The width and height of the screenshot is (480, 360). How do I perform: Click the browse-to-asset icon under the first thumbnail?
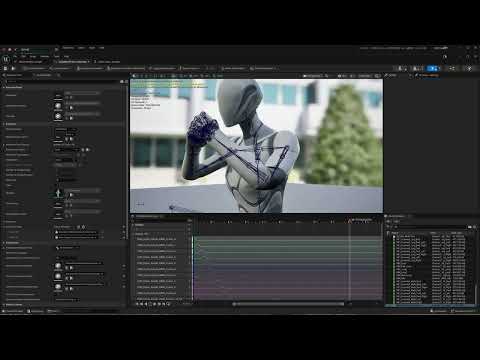[x=71, y=97]
